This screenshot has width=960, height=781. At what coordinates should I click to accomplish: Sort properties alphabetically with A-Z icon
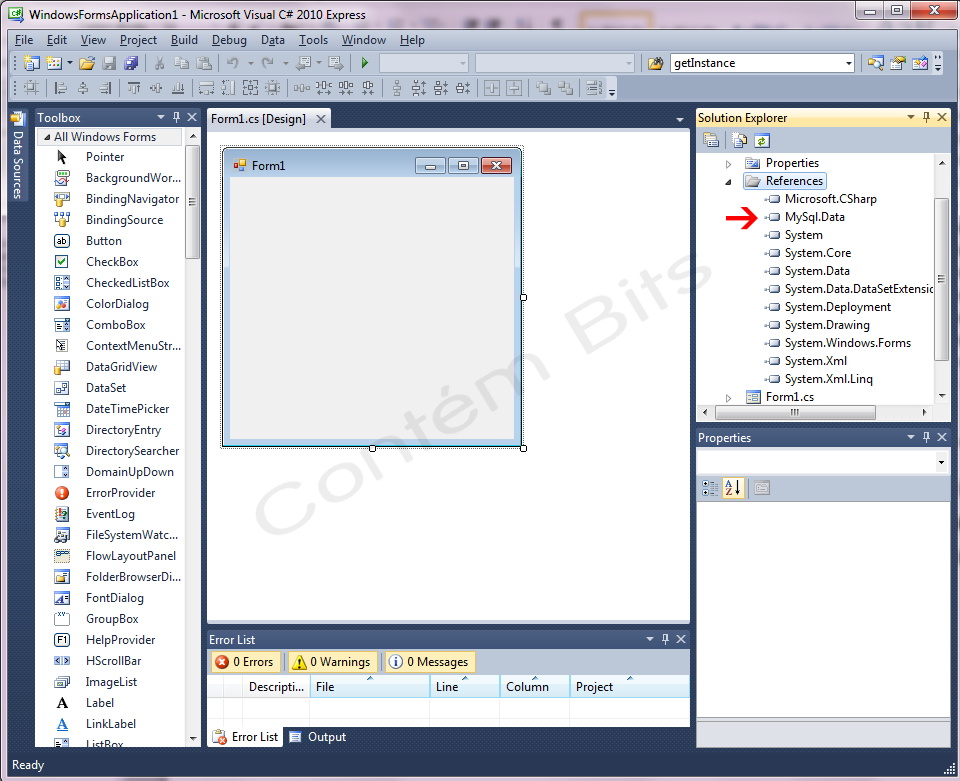coord(733,488)
